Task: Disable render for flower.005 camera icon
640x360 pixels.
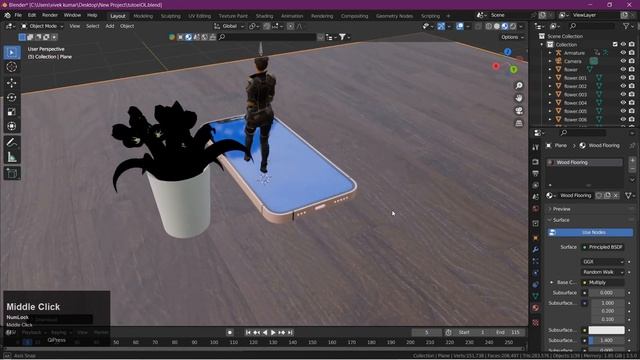Action: click(632, 111)
